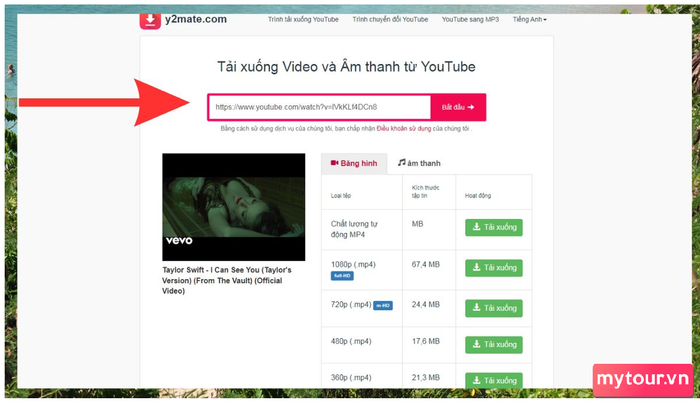Open Trình chuyển đổi YouTube menu item
Image resolution: width=700 pixels, height=405 pixels.
point(390,20)
